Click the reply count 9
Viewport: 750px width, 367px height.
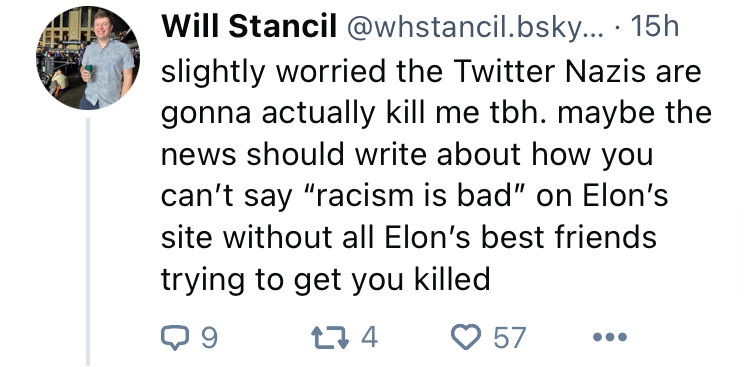(x=210, y=337)
